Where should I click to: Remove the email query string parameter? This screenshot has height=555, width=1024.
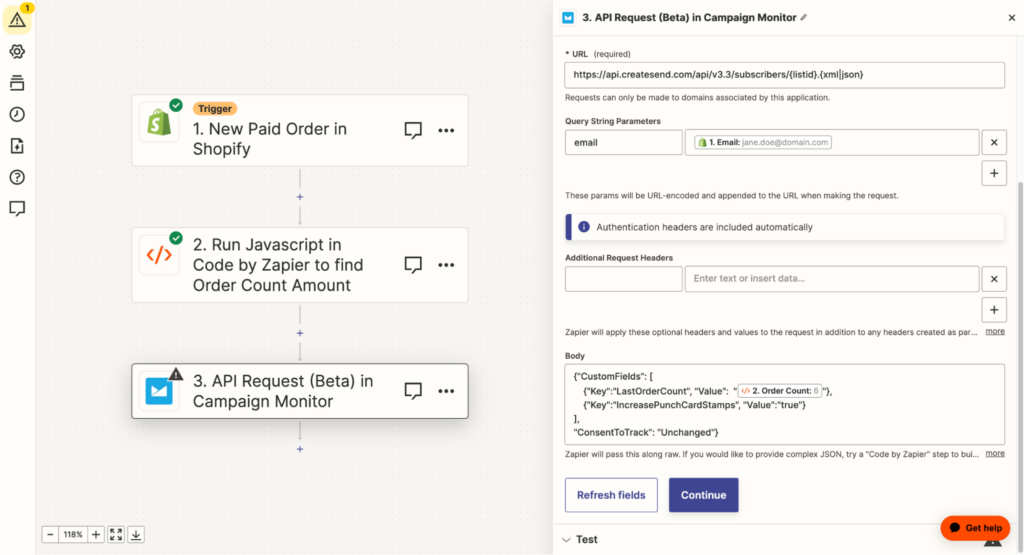(x=994, y=142)
